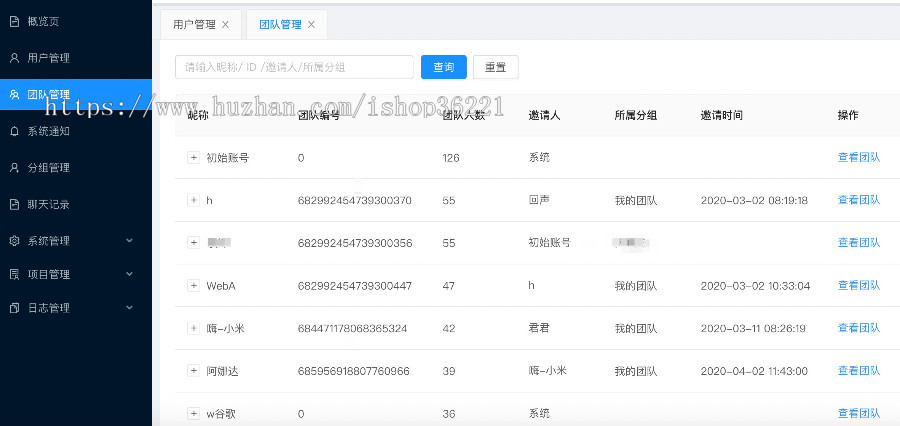The width and height of the screenshot is (900, 426).
Task: Close the 团队管理 tab with its X
Action: tap(311, 25)
